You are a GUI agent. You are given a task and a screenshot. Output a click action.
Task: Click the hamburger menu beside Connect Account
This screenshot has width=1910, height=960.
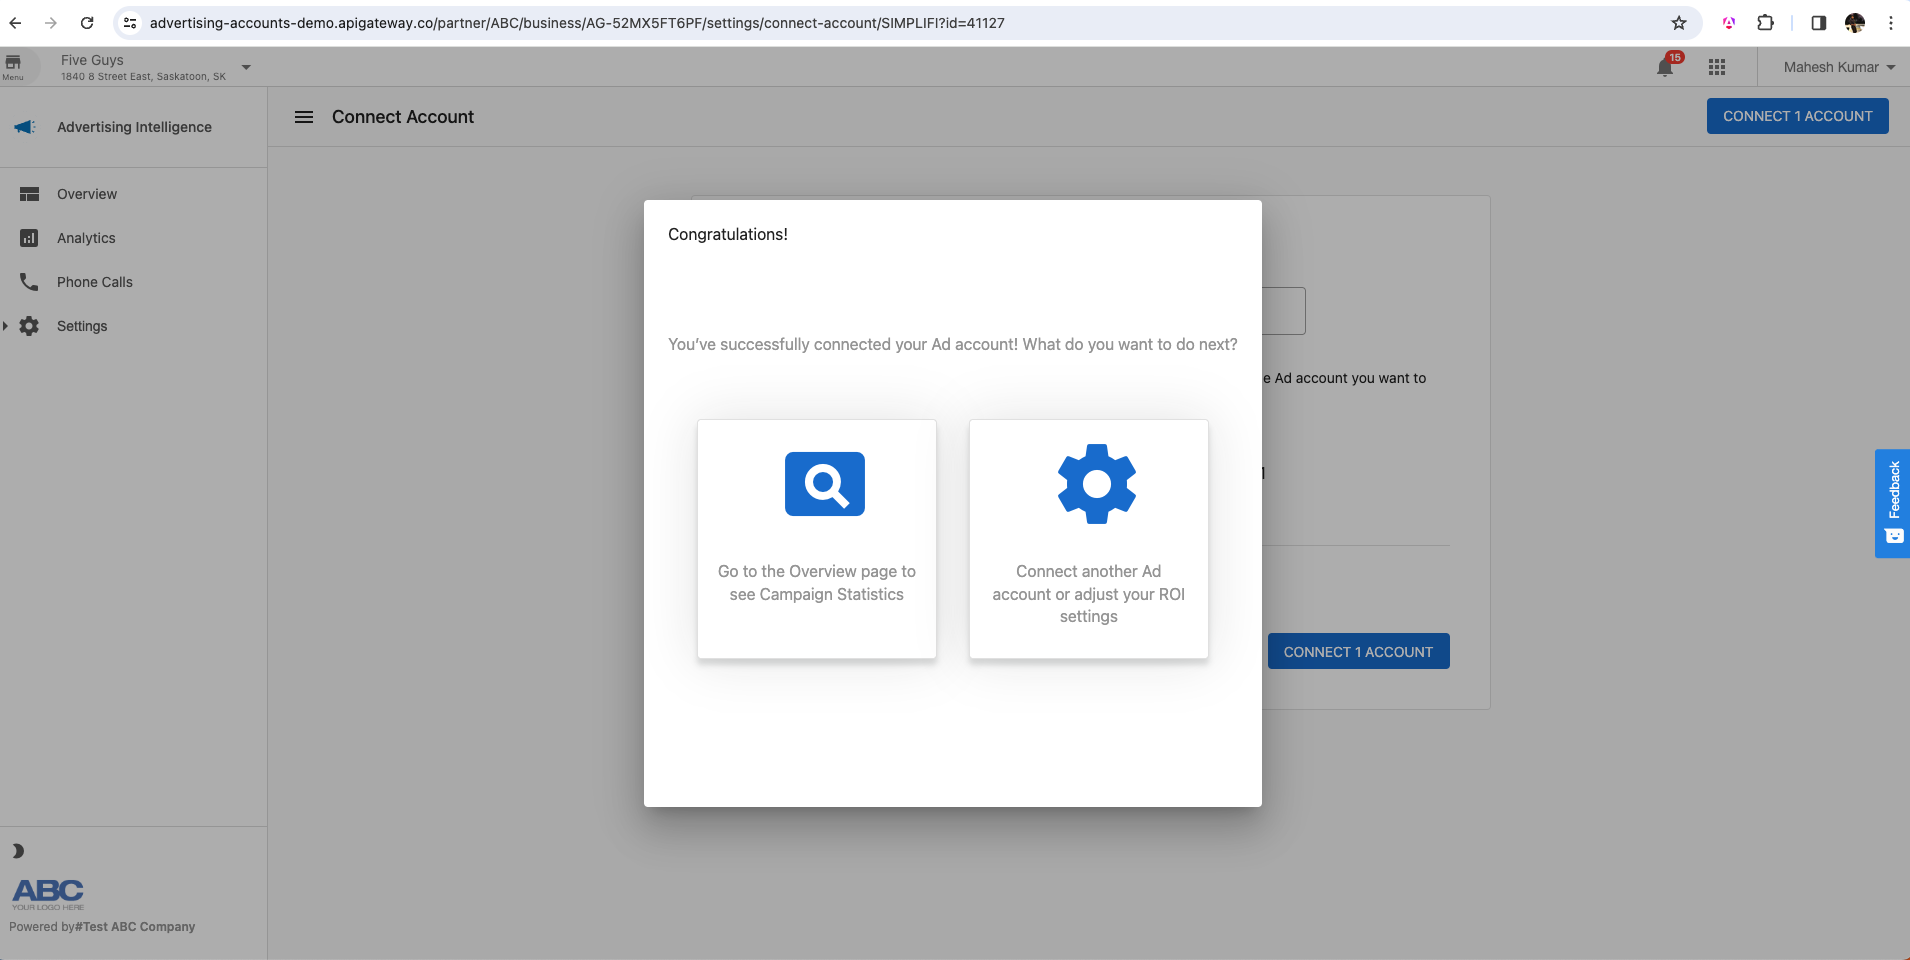[304, 117]
